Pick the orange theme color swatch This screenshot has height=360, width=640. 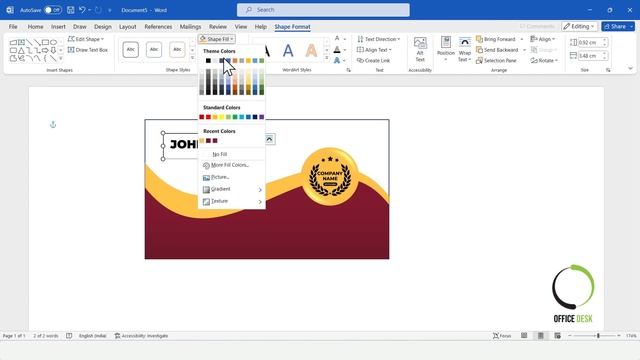(x=235, y=61)
